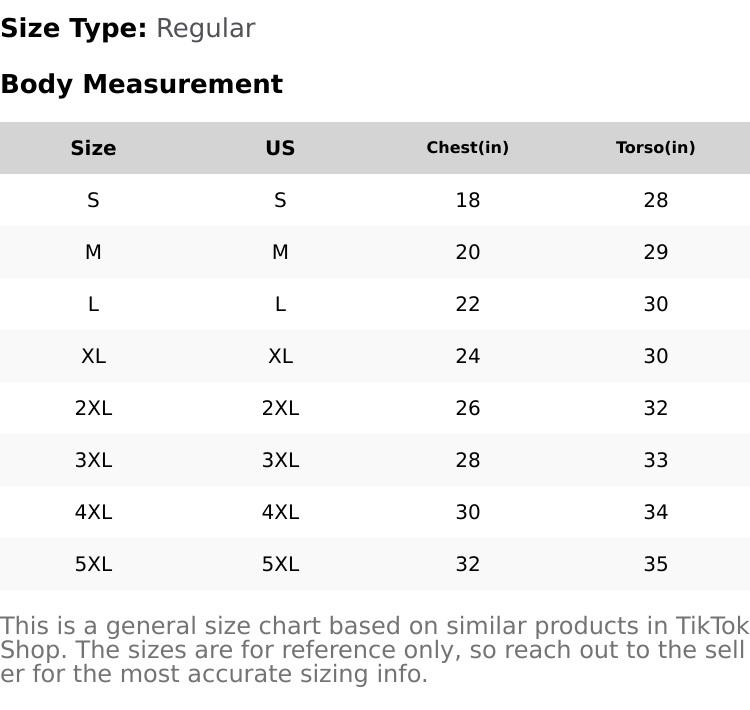Select chest value 18 in the S row

(467, 200)
